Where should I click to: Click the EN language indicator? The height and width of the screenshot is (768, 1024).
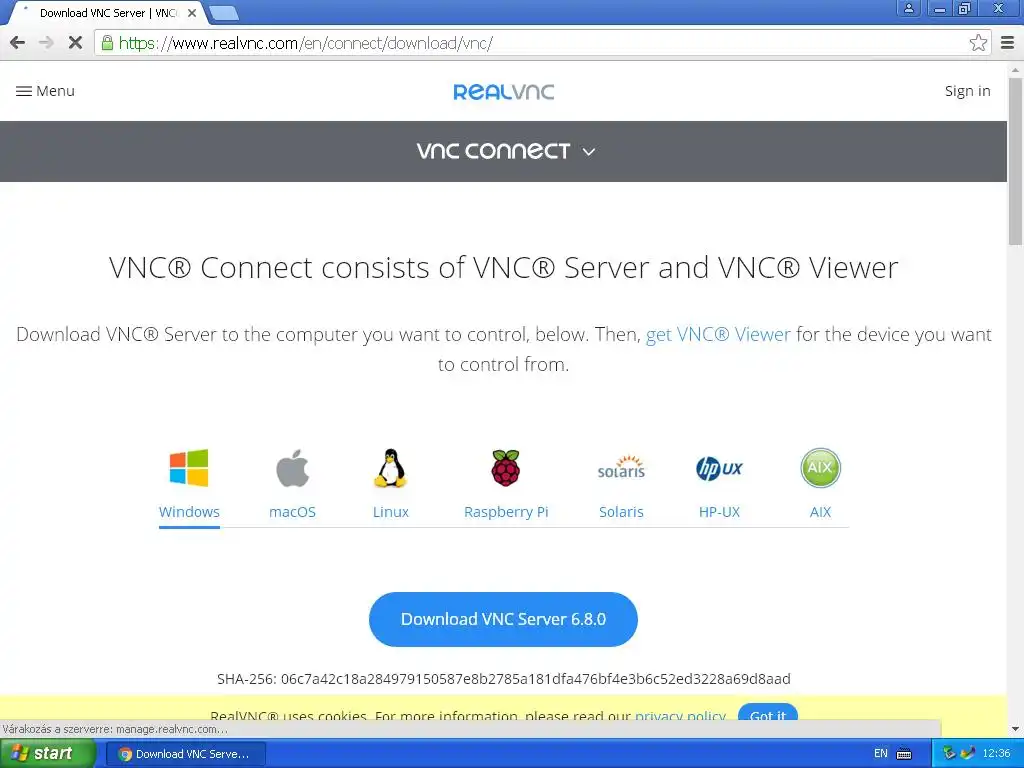(880, 754)
